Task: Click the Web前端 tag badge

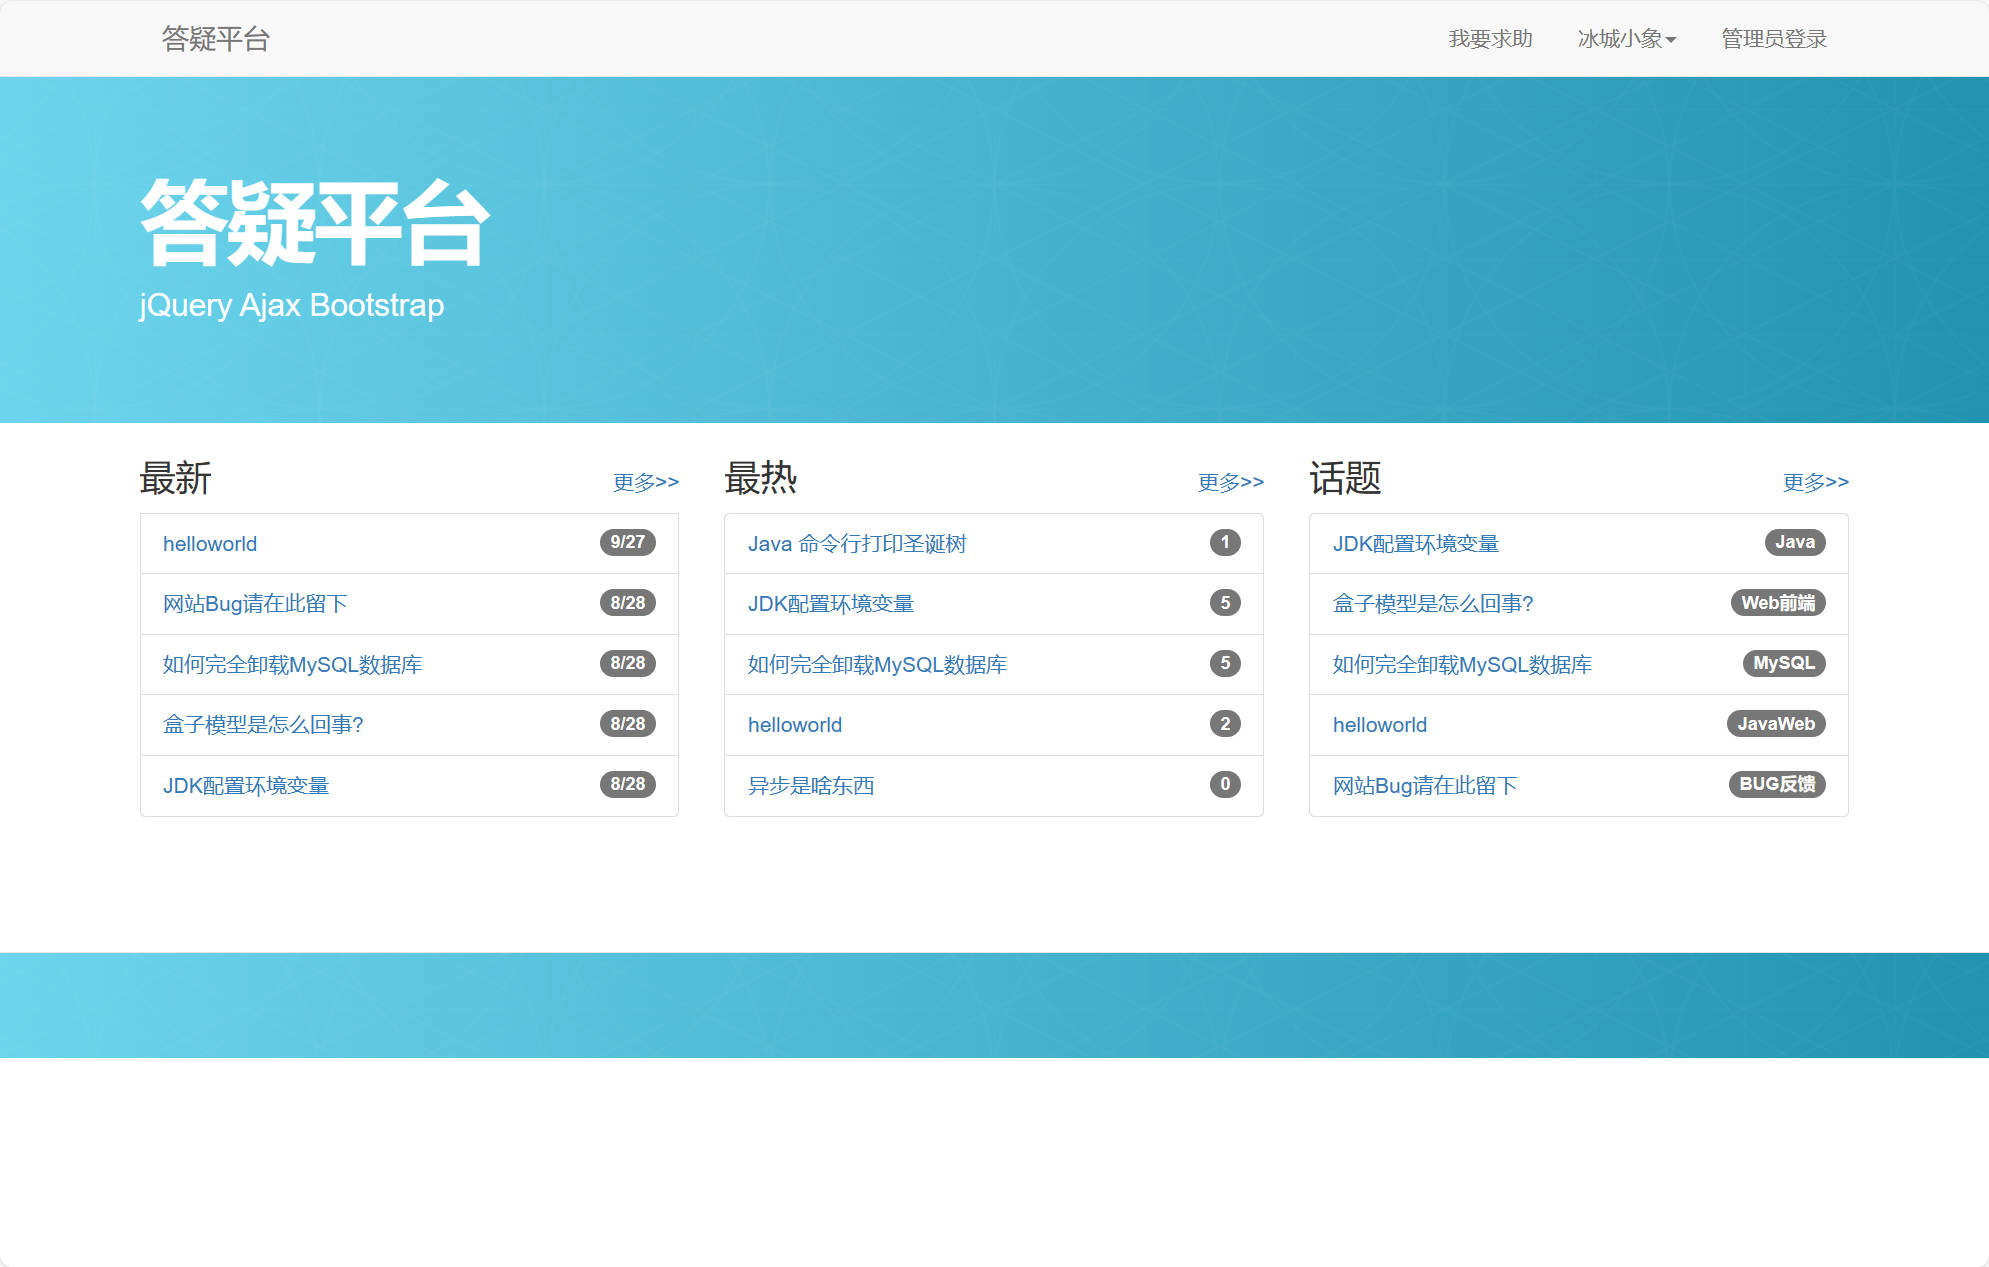Action: click(x=1777, y=602)
